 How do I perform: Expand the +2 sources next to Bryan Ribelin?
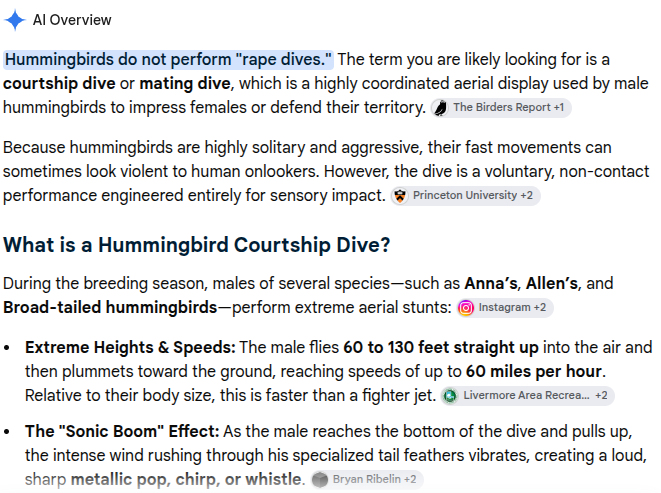pyautogui.click(x=410, y=480)
